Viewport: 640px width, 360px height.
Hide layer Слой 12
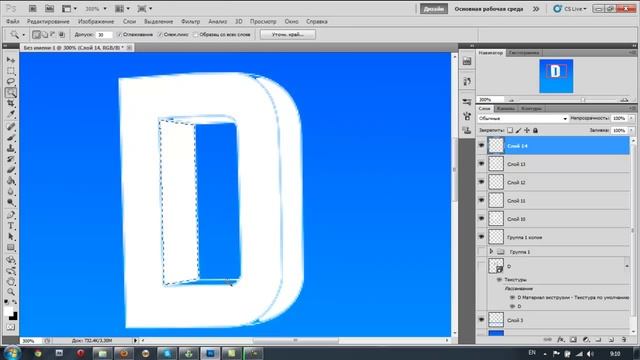tap(481, 182)
